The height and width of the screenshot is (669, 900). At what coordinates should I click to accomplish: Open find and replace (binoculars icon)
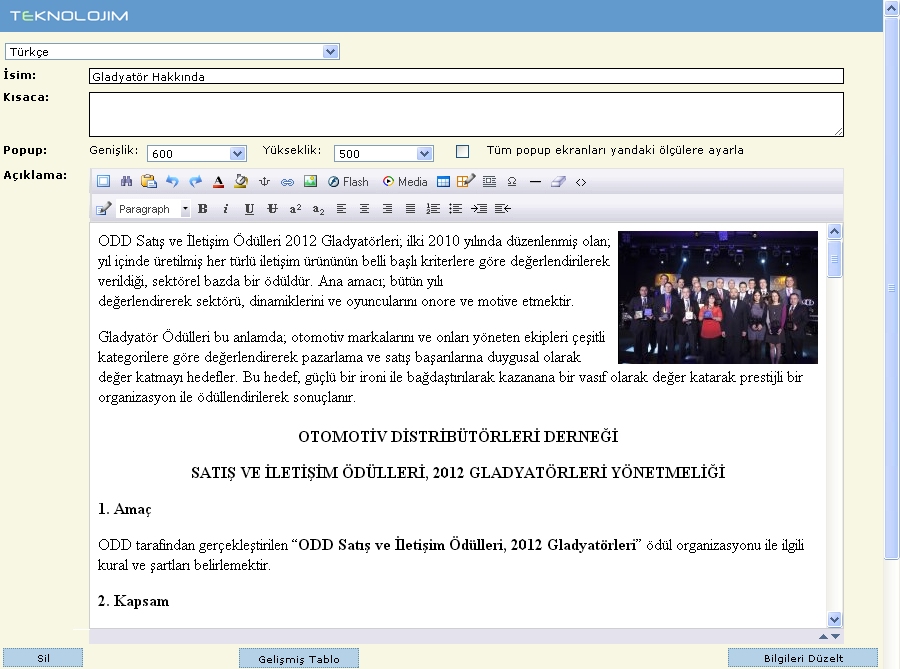126,182
